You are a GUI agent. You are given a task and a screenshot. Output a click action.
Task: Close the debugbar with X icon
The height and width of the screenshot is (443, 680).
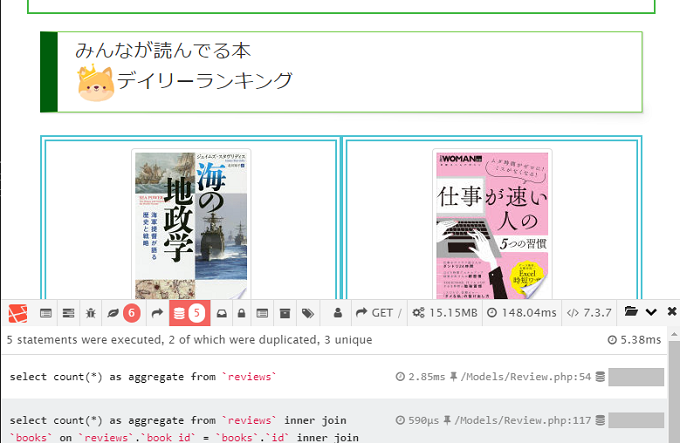[672, 311]
